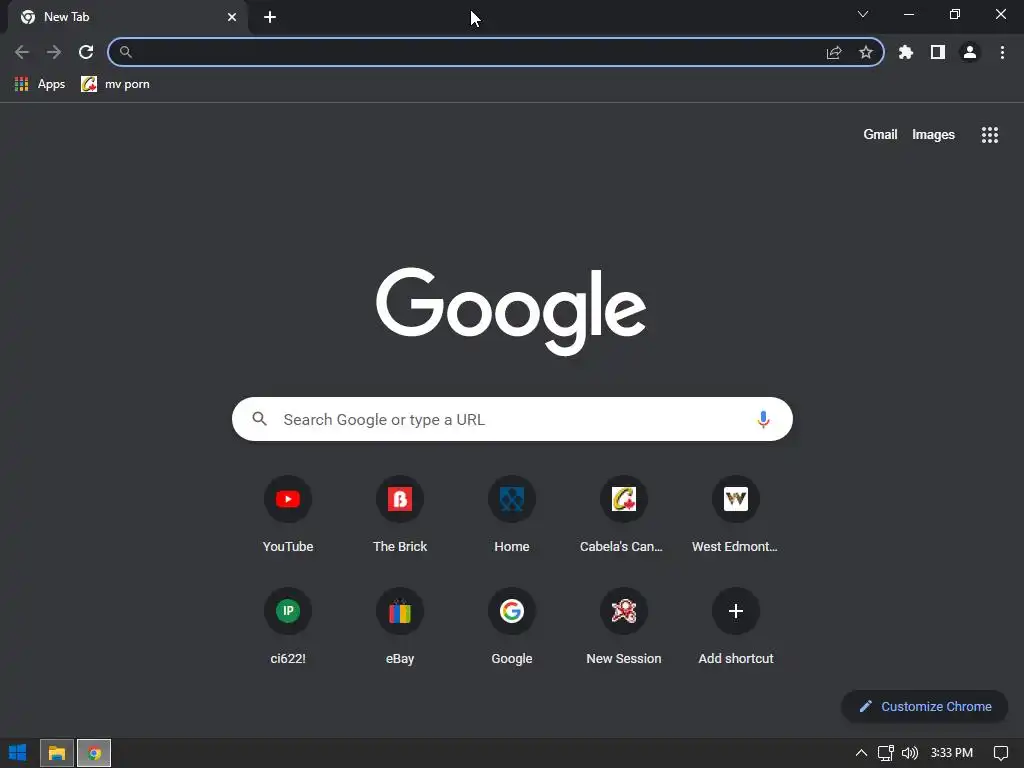Select the New Tab tab

pyautogui.click(x=128, y=17)
